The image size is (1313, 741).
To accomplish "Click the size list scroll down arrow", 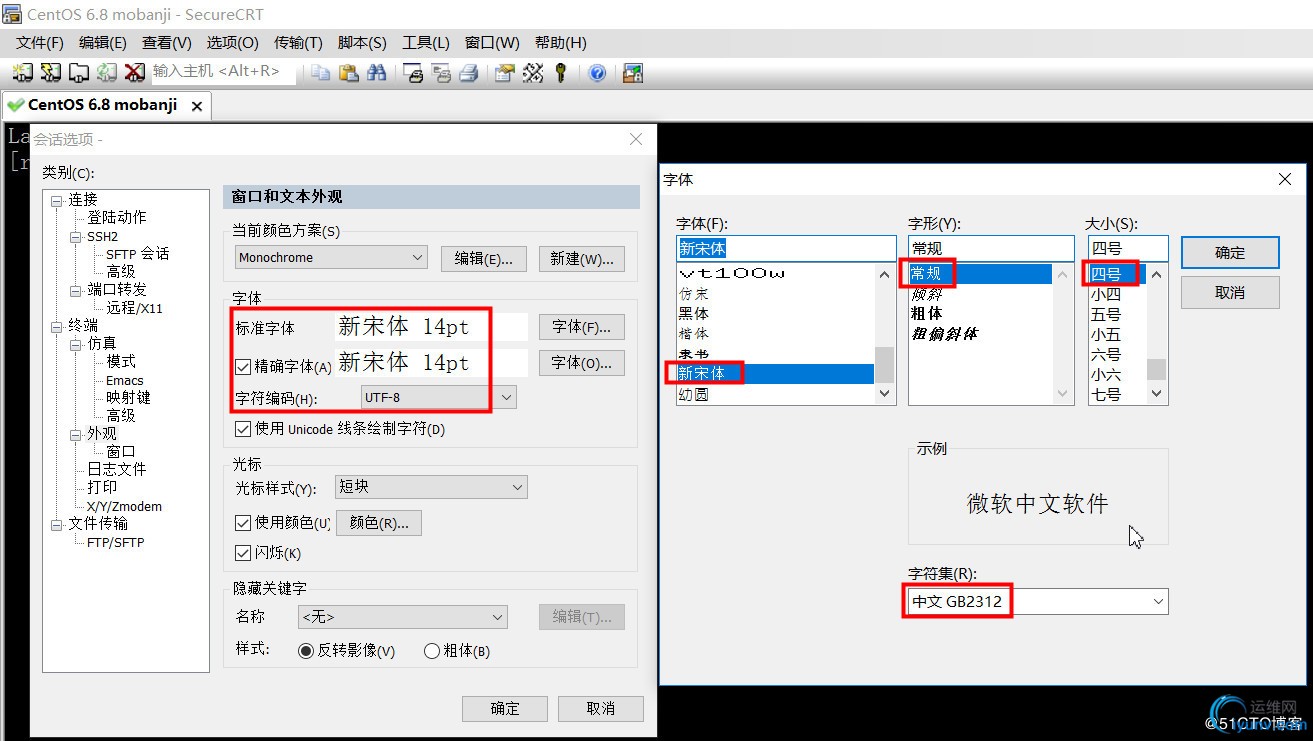I will pos(1157,394).
